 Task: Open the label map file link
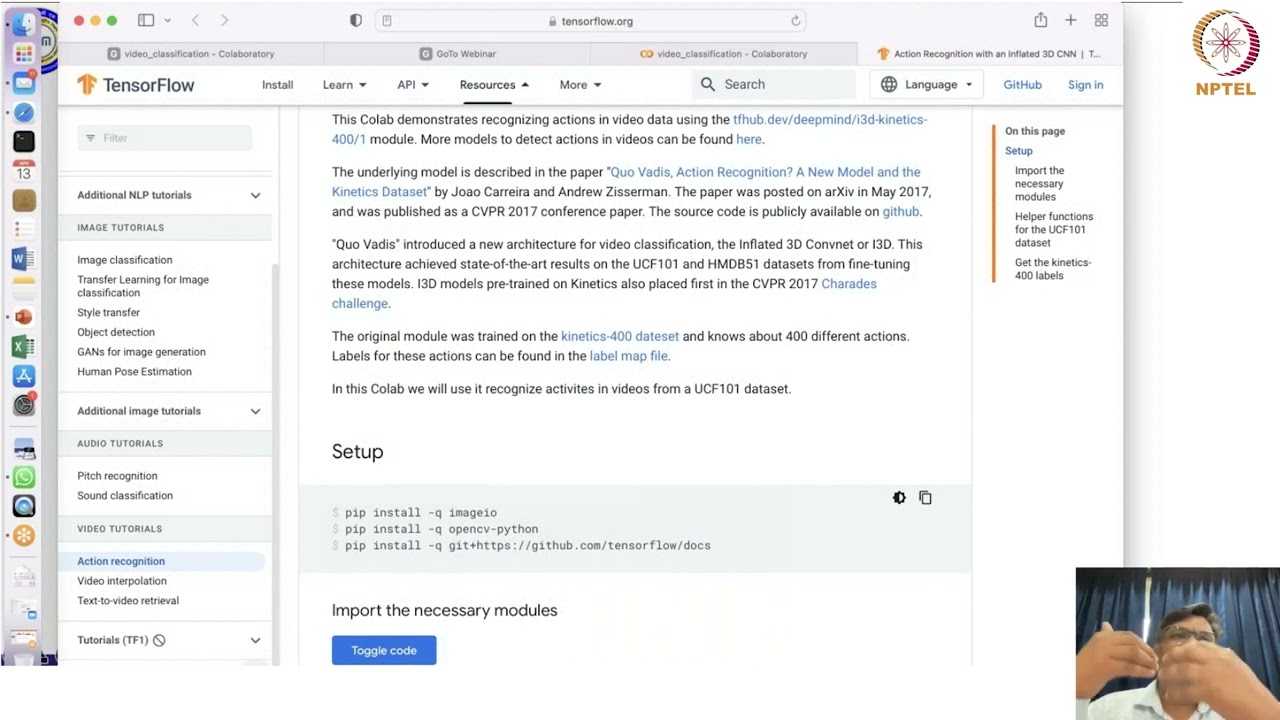628,356
